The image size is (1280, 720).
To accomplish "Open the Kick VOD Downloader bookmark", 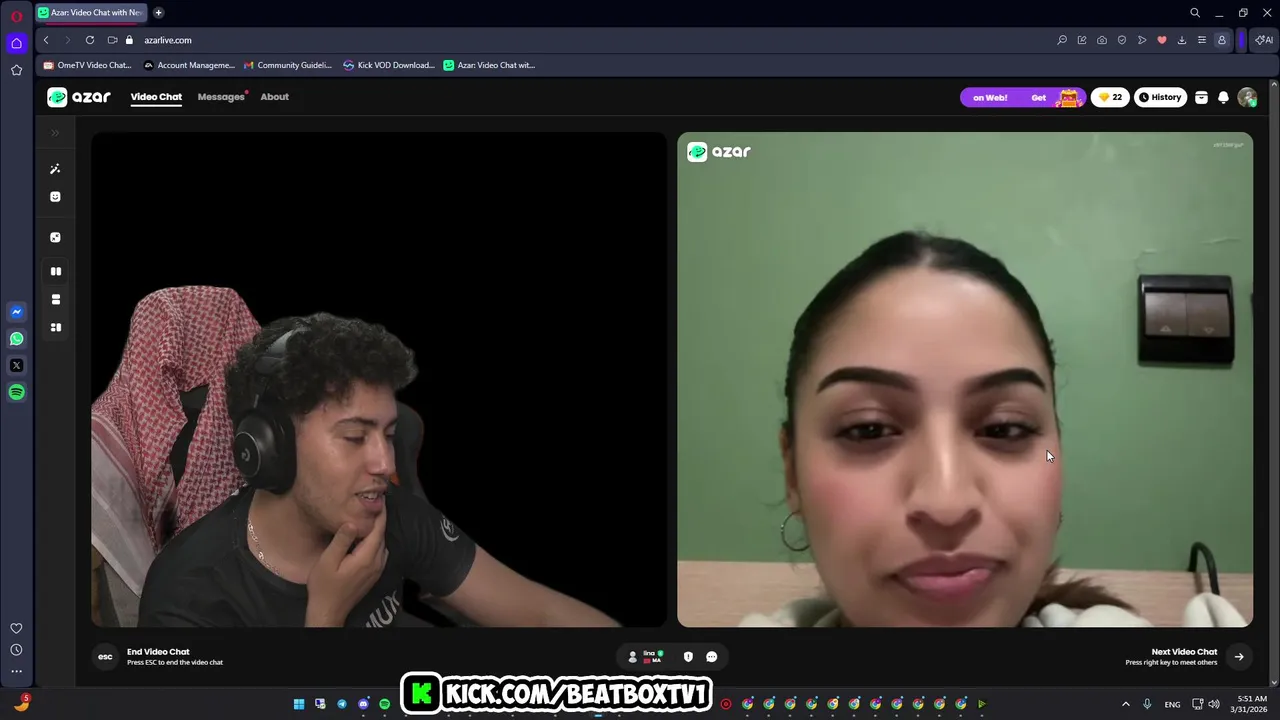I will 388,65.
